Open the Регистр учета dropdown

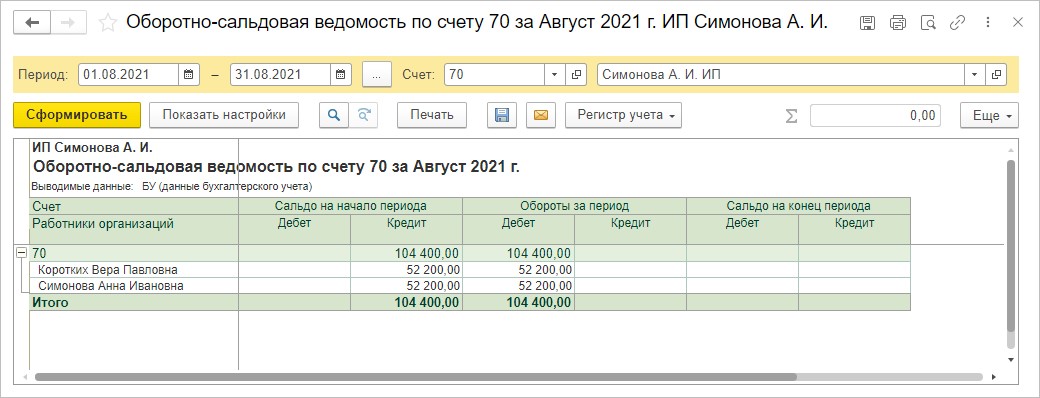click(x=623, y=115)
